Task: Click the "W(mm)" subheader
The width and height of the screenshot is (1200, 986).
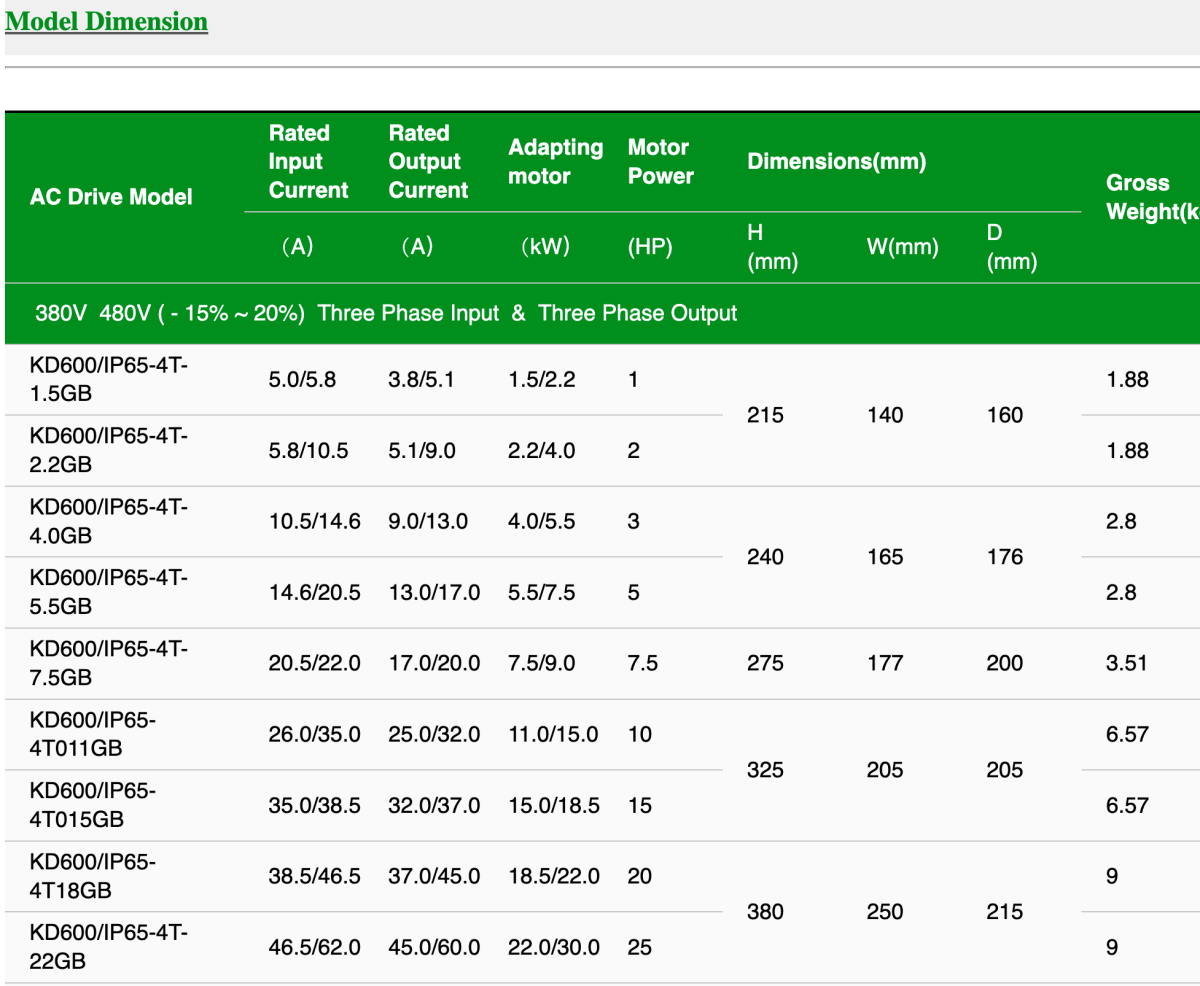Action: click(902, 247)
